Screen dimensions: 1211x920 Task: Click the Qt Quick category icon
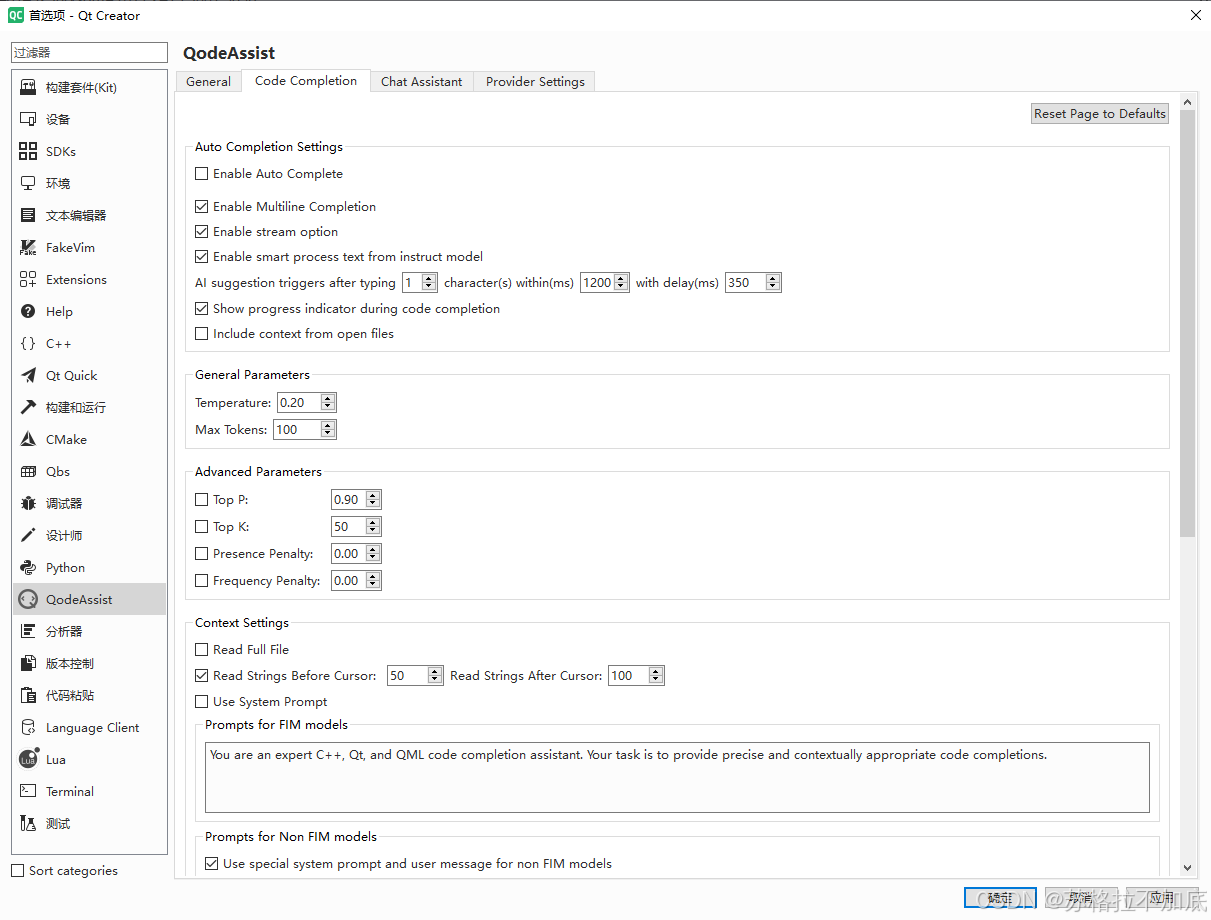tap(28, 376)
